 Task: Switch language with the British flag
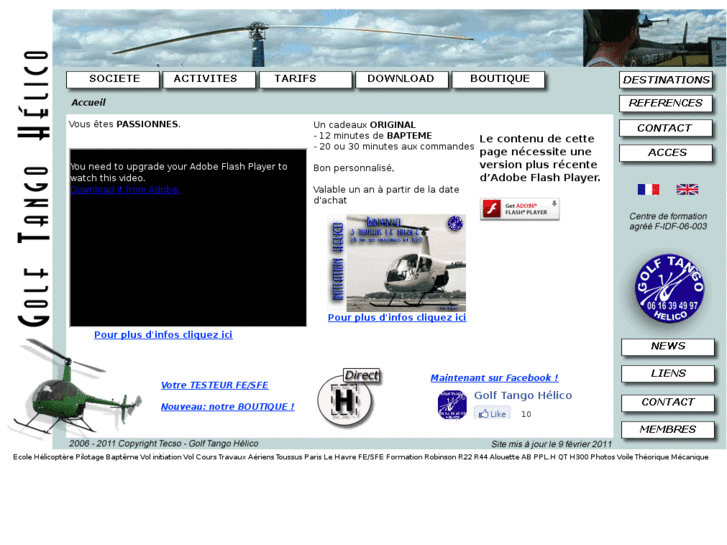(687, 189)
